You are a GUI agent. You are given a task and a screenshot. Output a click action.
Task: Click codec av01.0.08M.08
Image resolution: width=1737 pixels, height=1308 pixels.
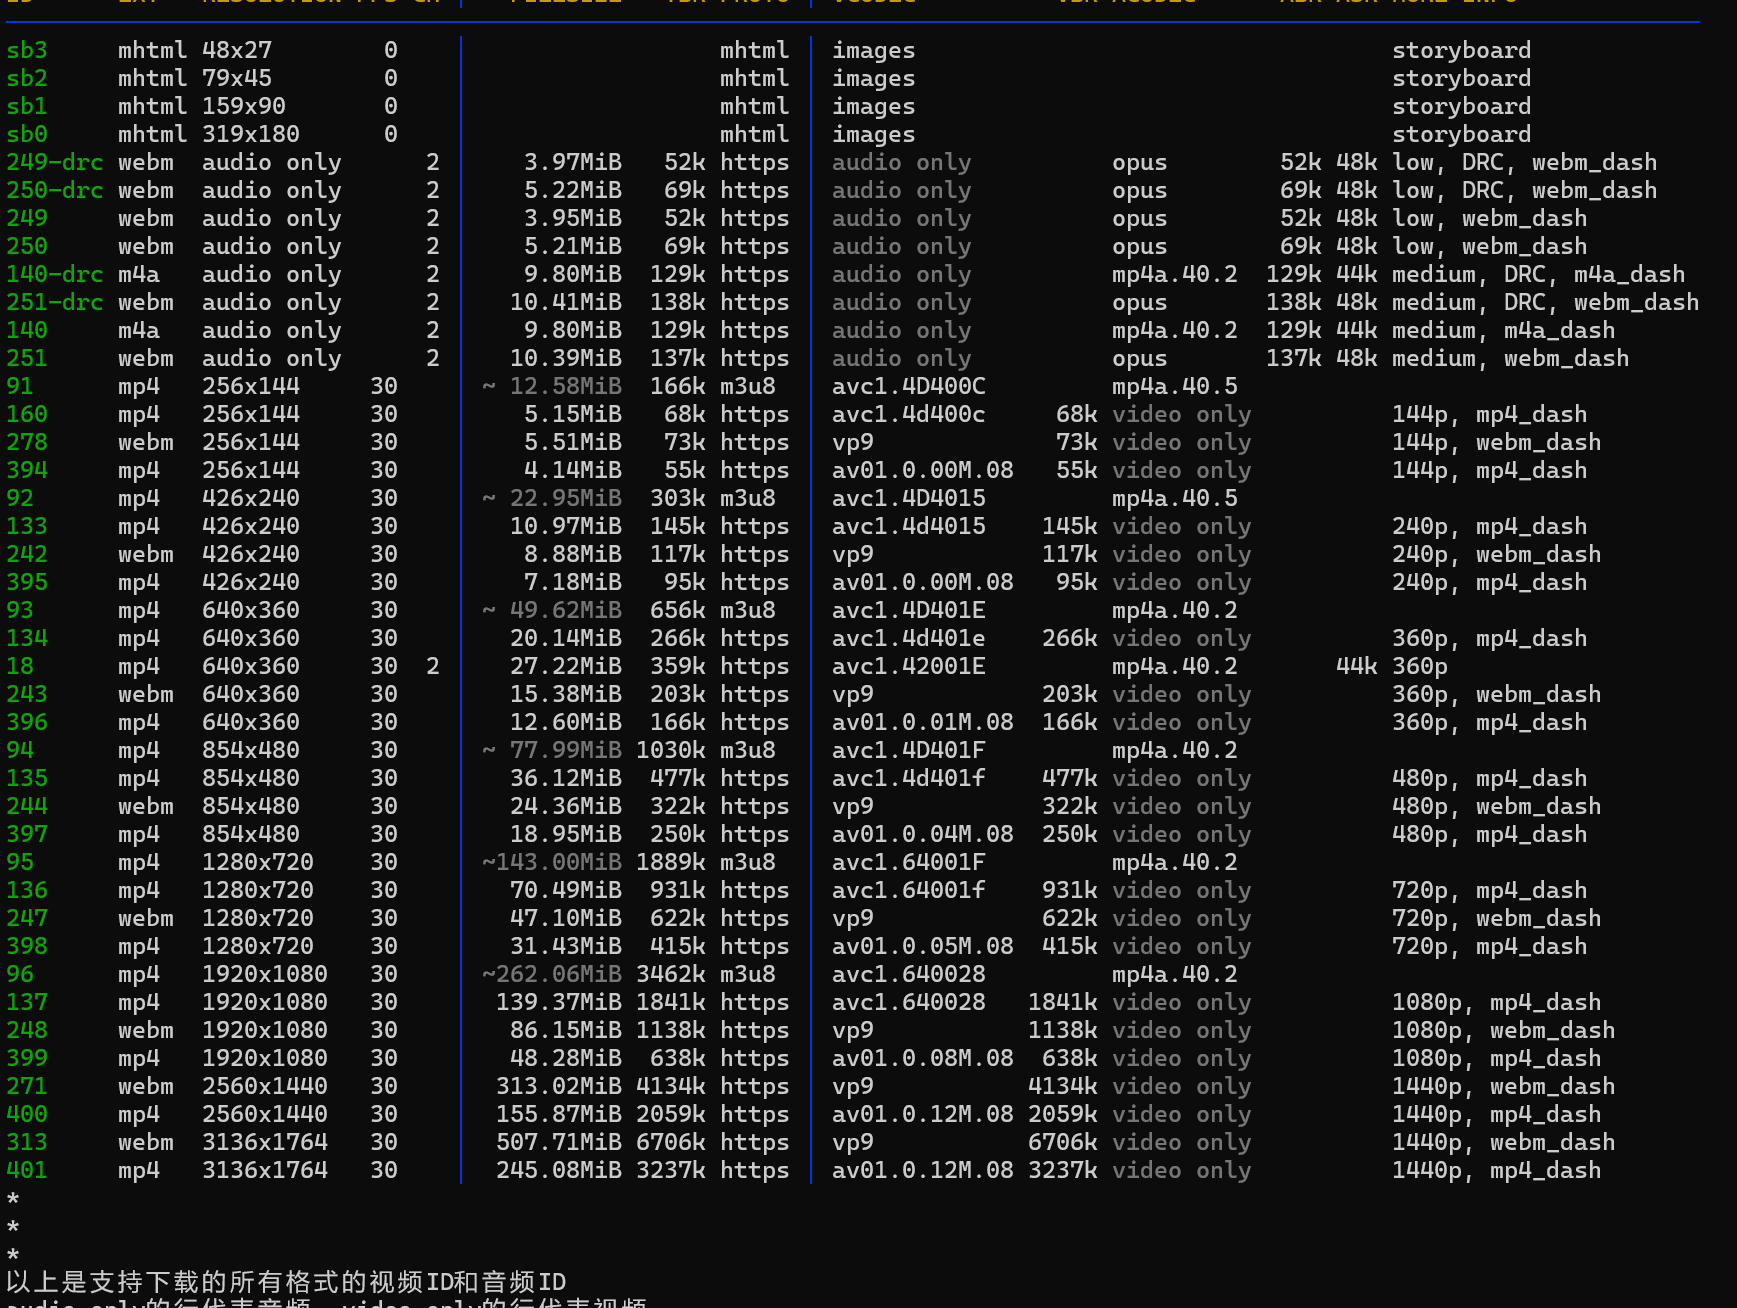tap(923, 1058)
